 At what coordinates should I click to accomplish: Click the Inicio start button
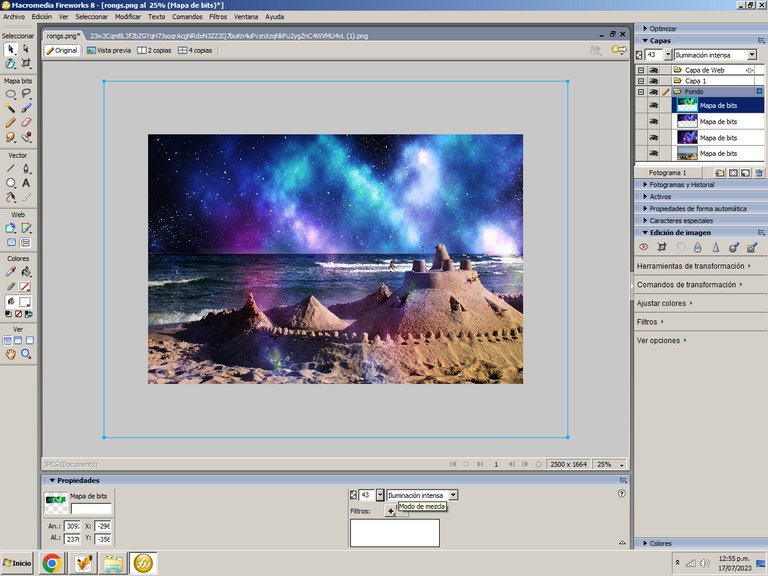18,563
